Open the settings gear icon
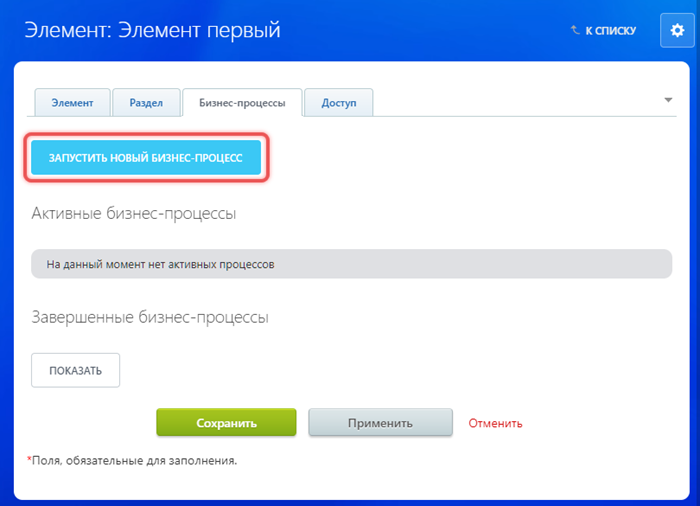The image size is (700, 506). pyautogui.click(x=676, y=31)
